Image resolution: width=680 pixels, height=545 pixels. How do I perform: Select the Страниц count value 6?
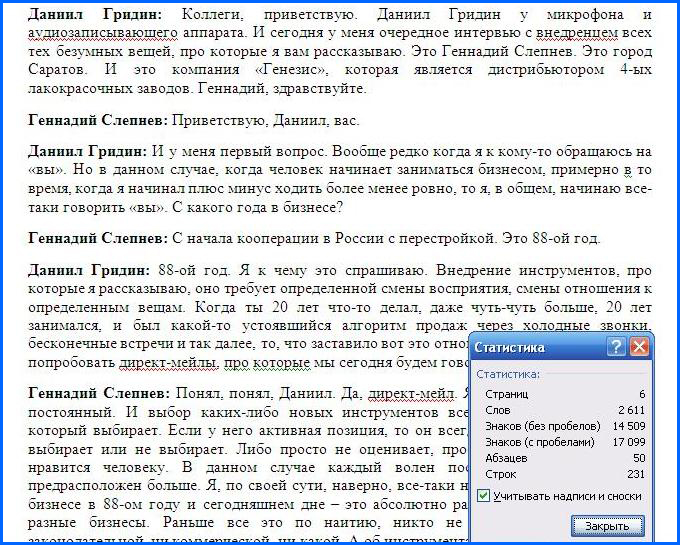642,394
